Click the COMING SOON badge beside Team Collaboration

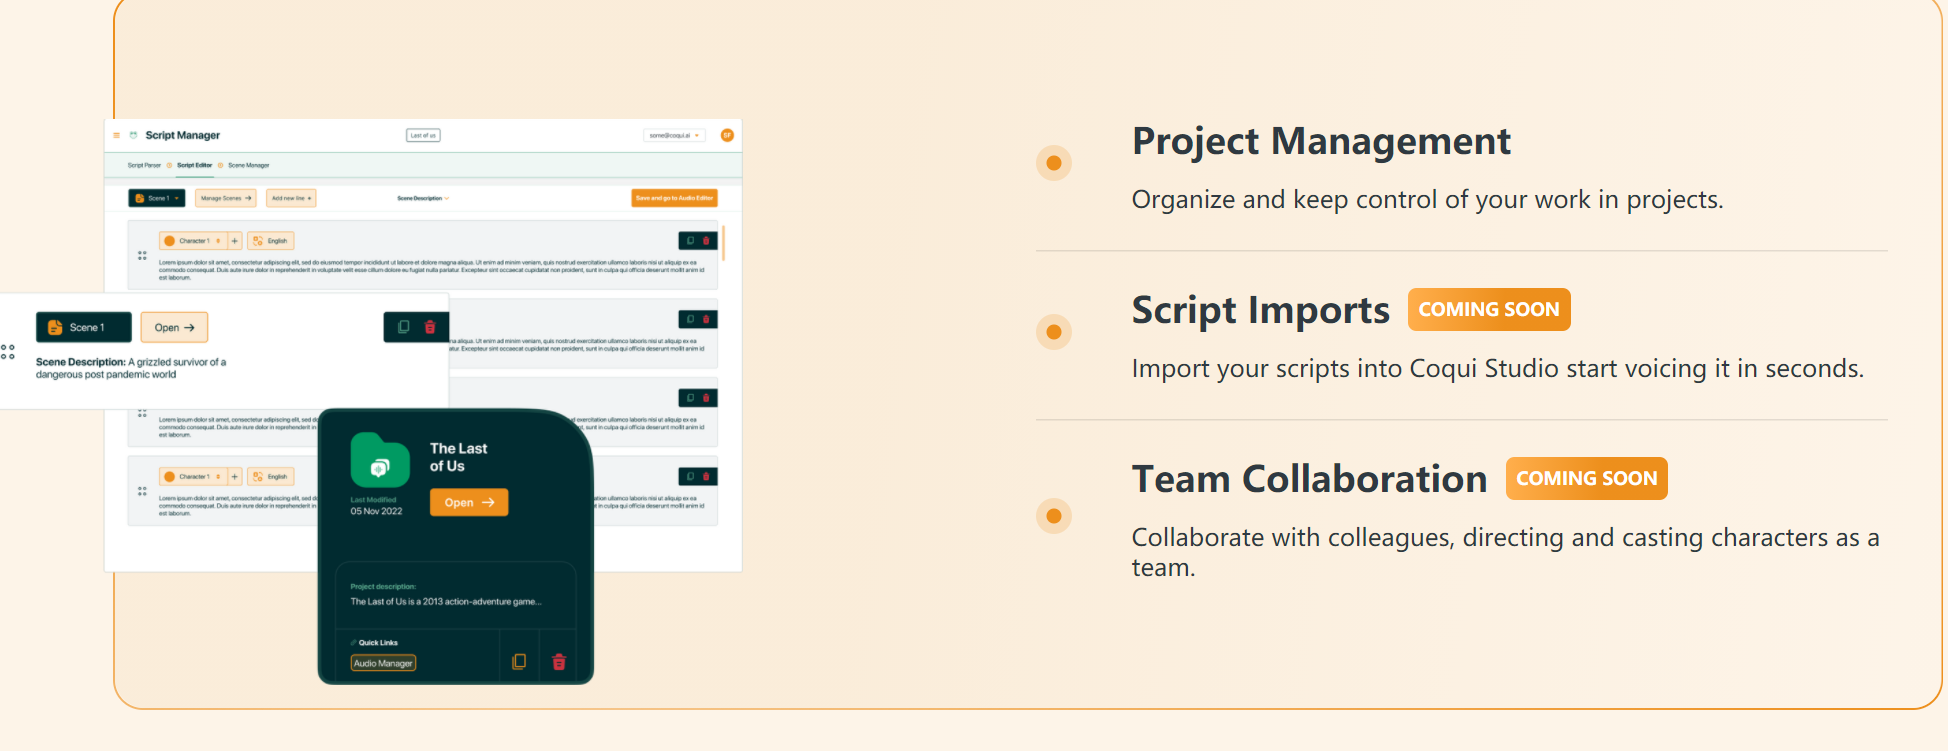[x=1587, y=478]
